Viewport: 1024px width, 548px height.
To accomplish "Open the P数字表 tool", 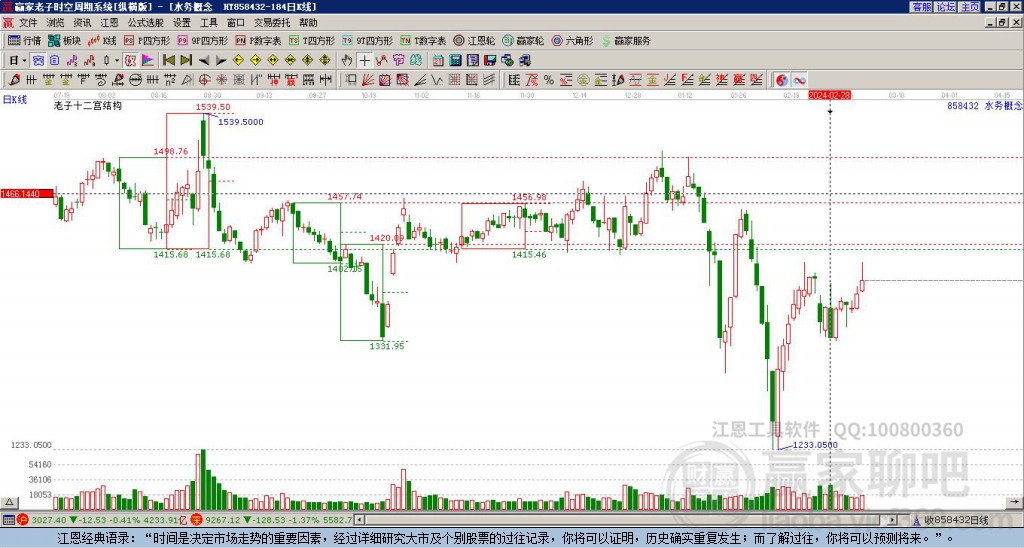I will (x=258, y=40).
